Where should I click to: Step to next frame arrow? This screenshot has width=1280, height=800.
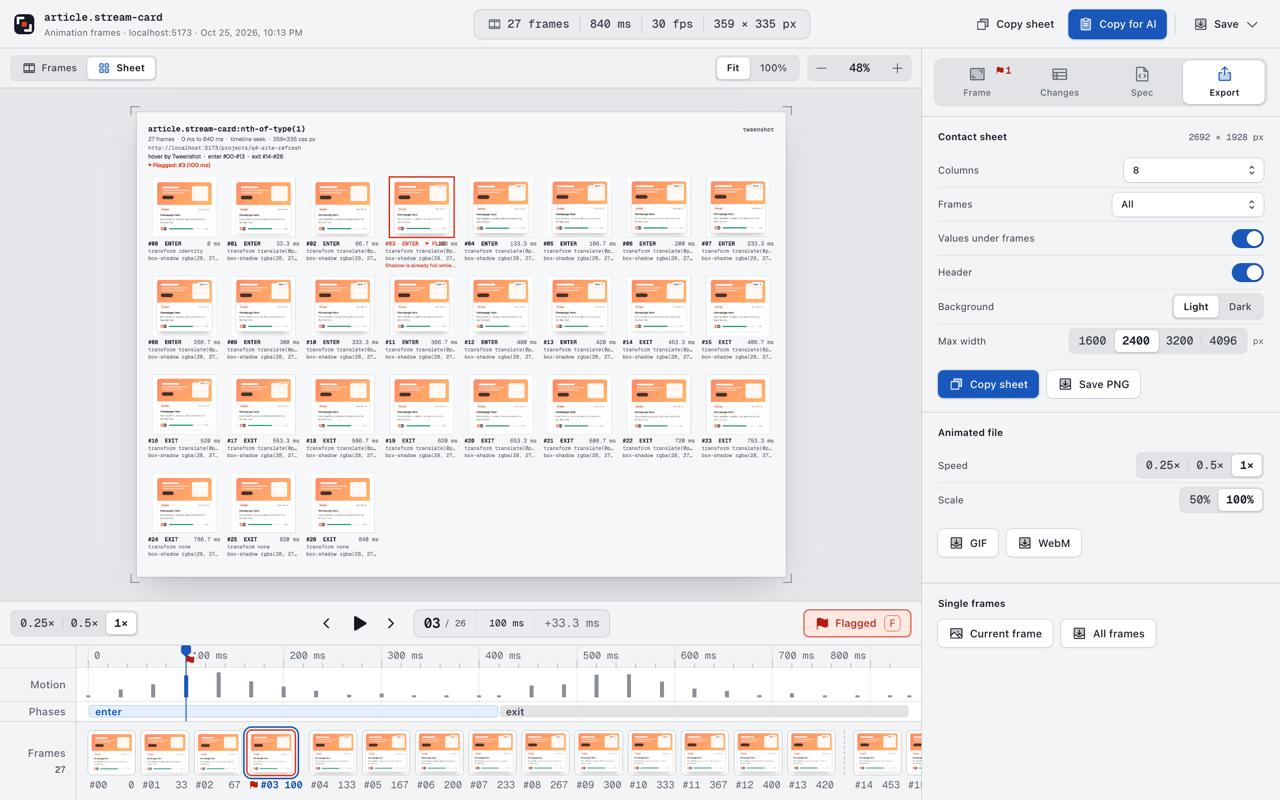point(391,623)
